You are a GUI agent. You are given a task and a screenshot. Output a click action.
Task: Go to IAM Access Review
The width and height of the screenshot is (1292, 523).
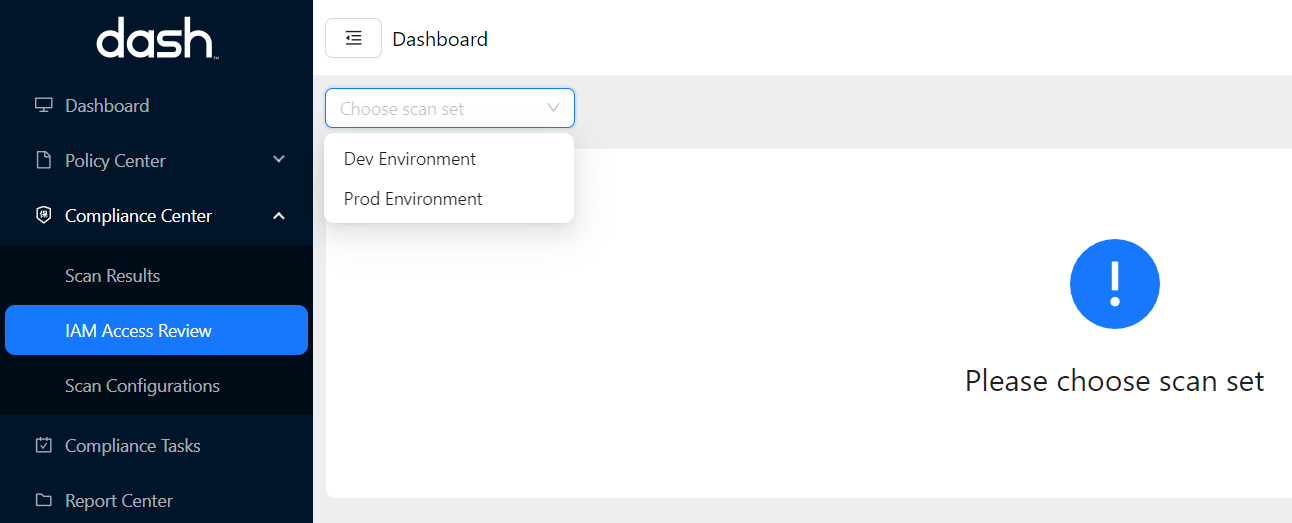coord(138,330)
